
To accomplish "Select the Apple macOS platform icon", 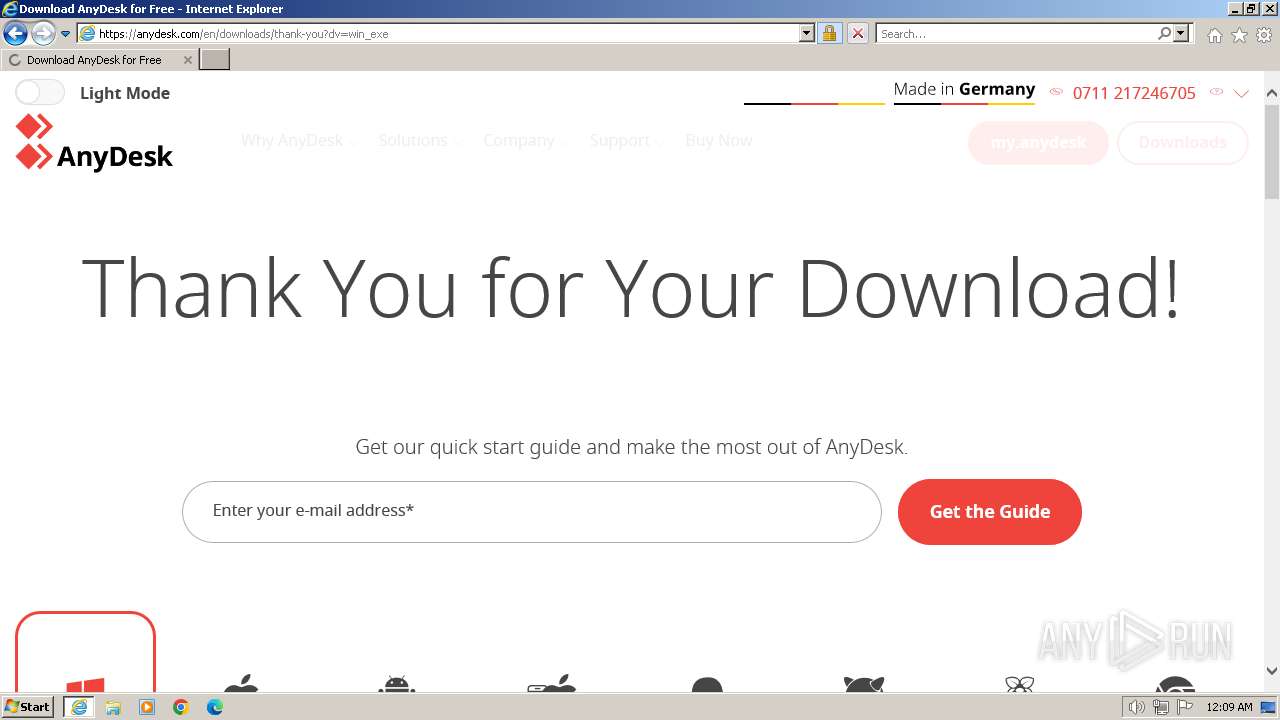I will 241,683.
